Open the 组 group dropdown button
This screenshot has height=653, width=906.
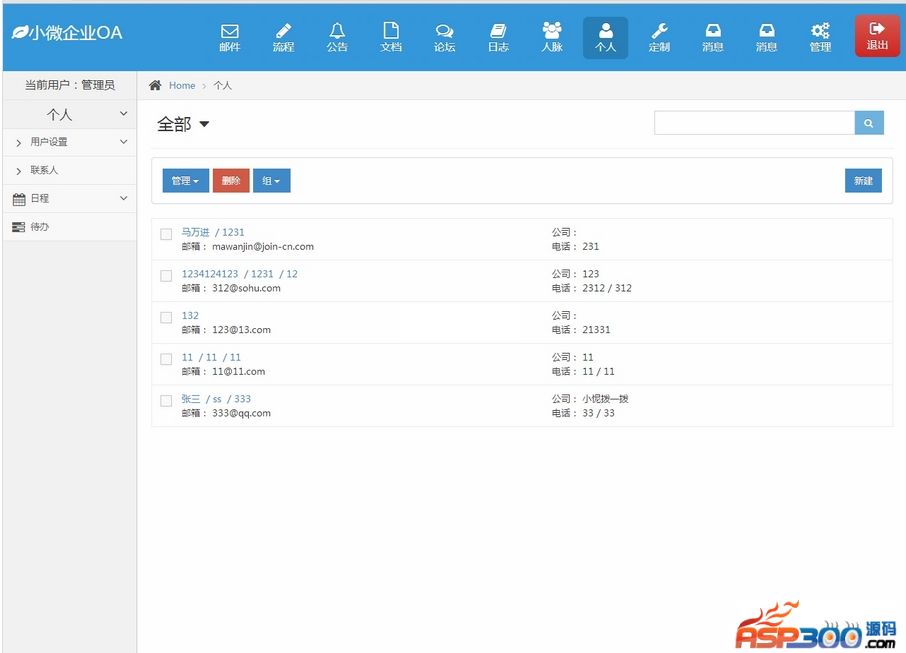[x=272, y=181]
